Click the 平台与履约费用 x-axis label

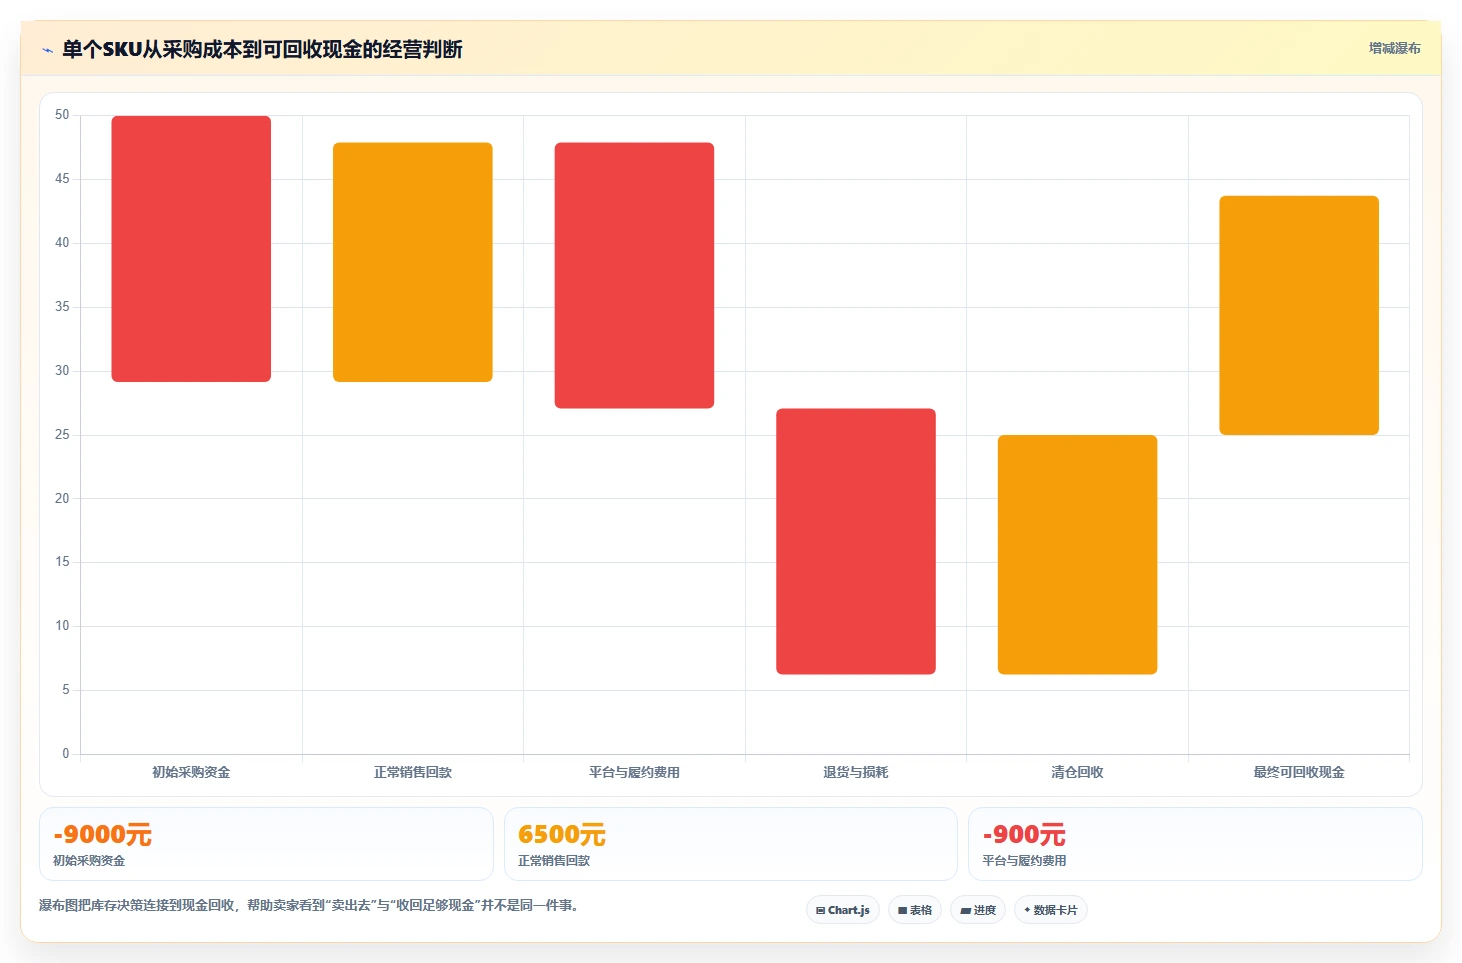634,772
